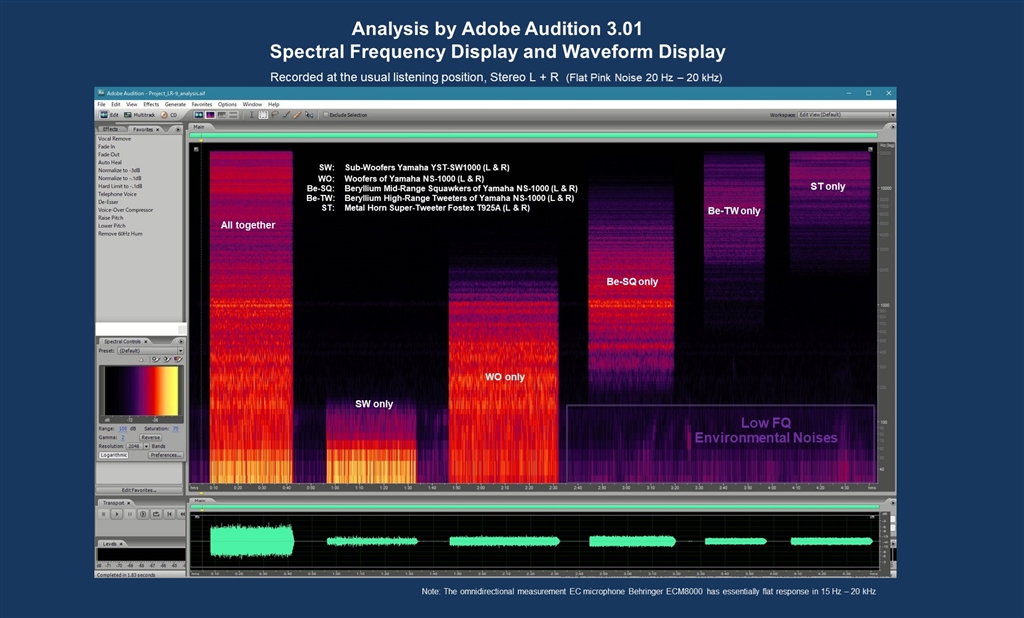
Task: Apply the Vocal Remove favorite
Action: coord(114,139)
